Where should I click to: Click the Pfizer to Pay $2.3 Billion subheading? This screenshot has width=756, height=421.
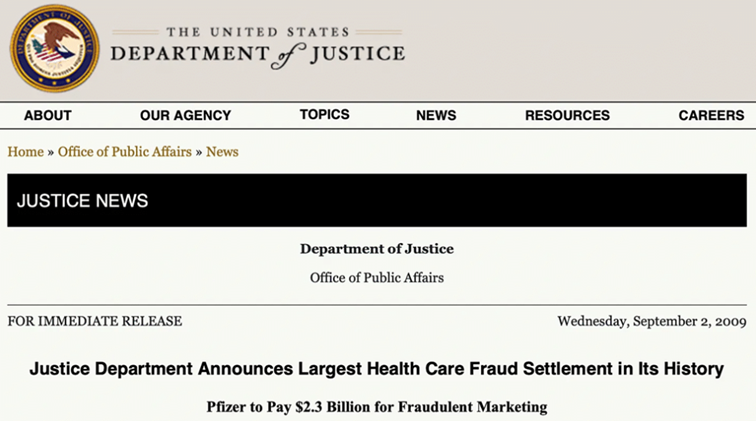(376, 406)
